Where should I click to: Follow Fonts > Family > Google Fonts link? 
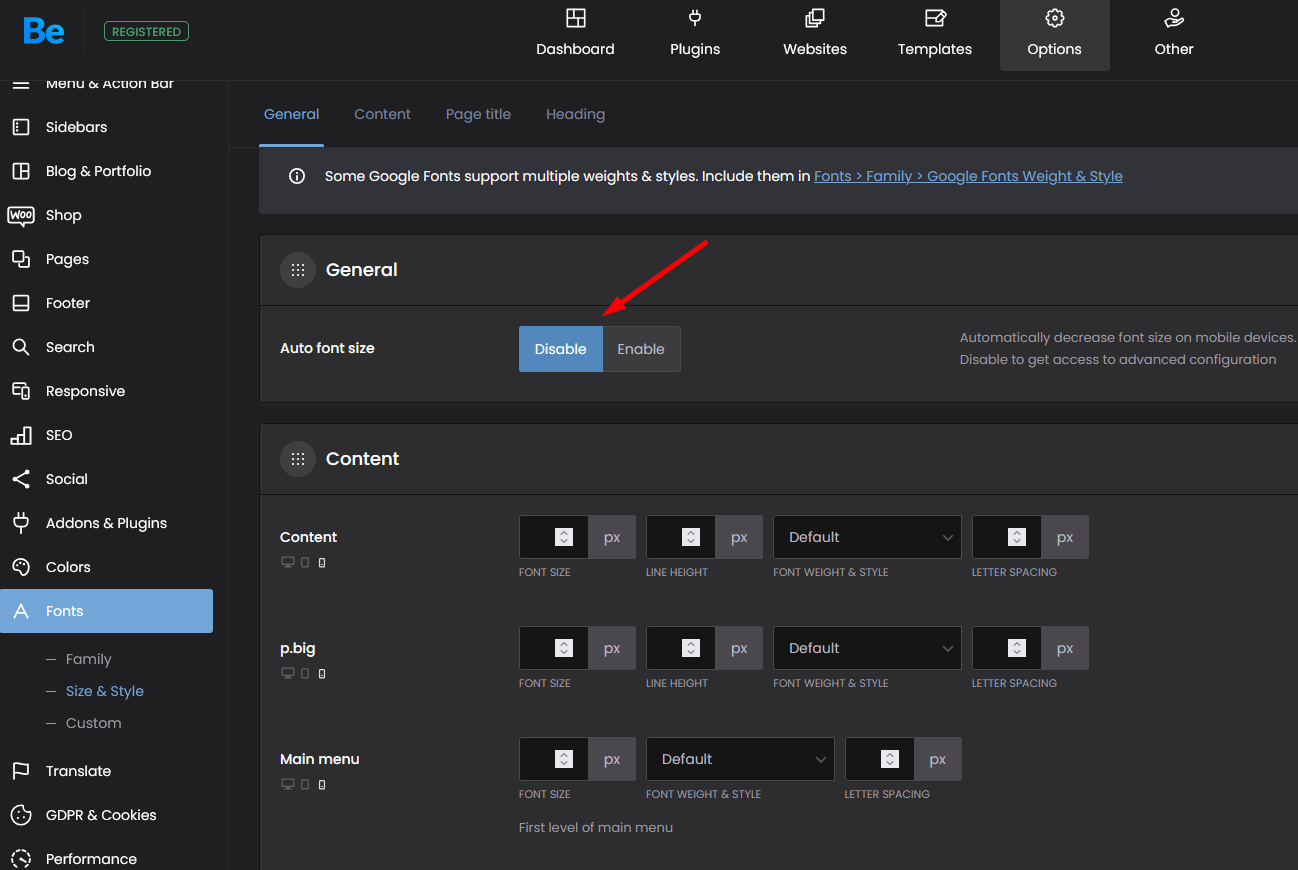click(x=968, y=176)
